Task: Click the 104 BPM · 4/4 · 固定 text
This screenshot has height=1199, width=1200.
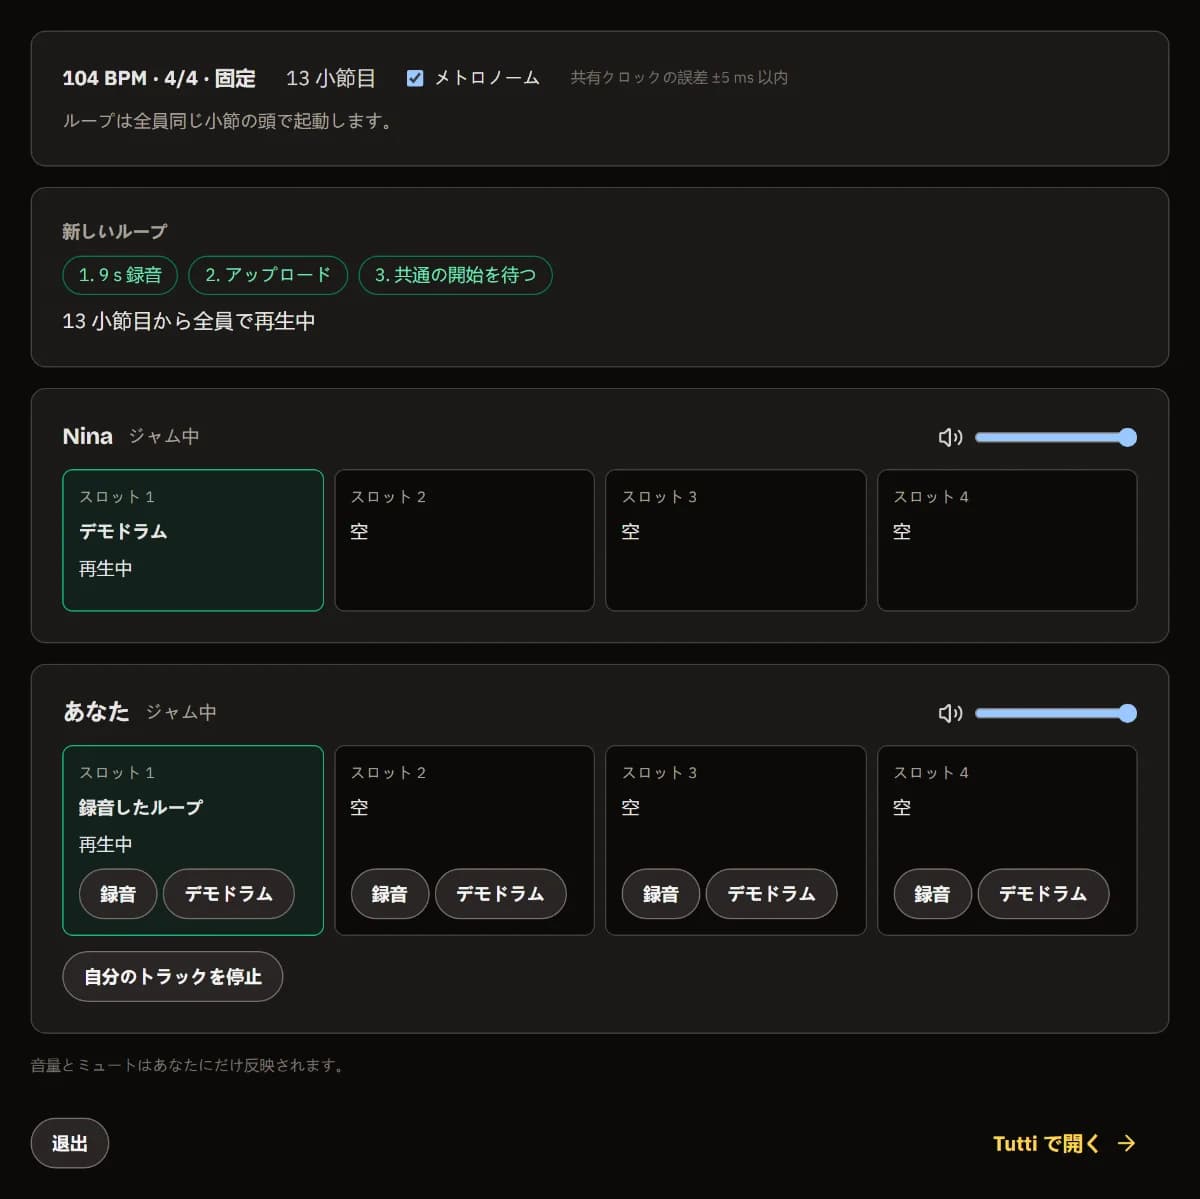Action: (159, 78)
